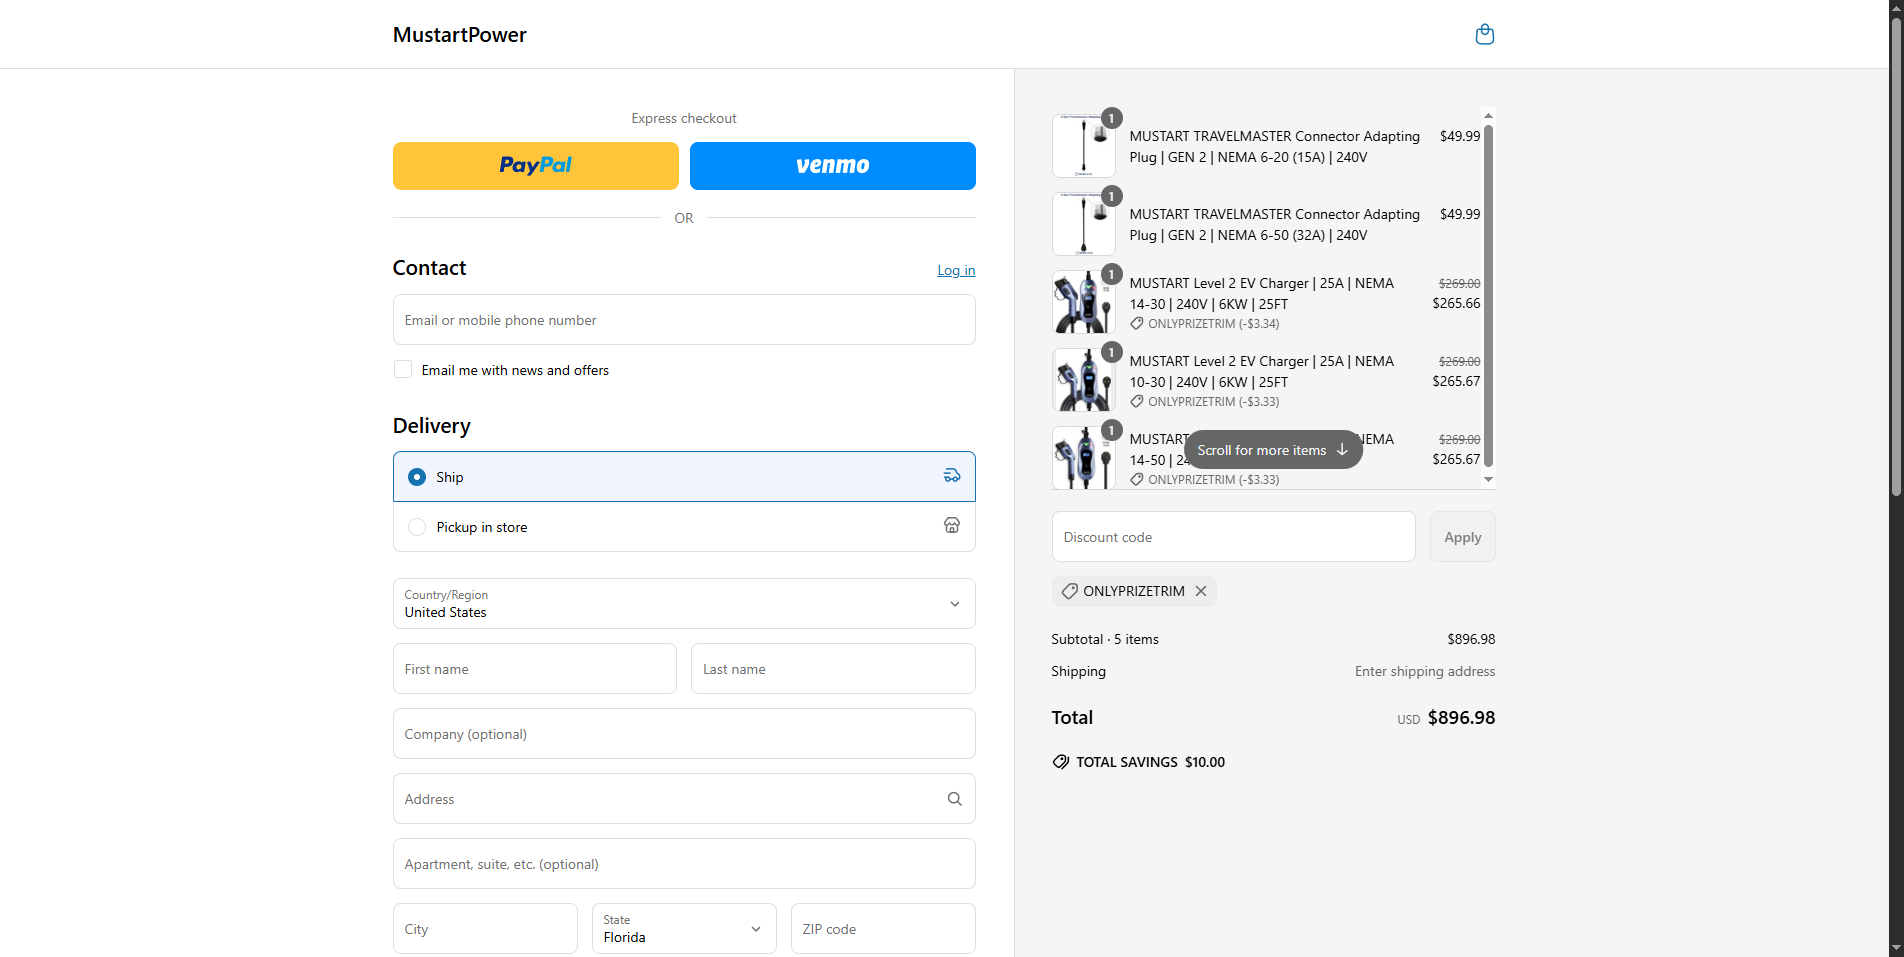This screenshot has height=957, width=1904.
Task: Click the NEMA 14-50 EV charger thumbnail
Action: 1084,458
